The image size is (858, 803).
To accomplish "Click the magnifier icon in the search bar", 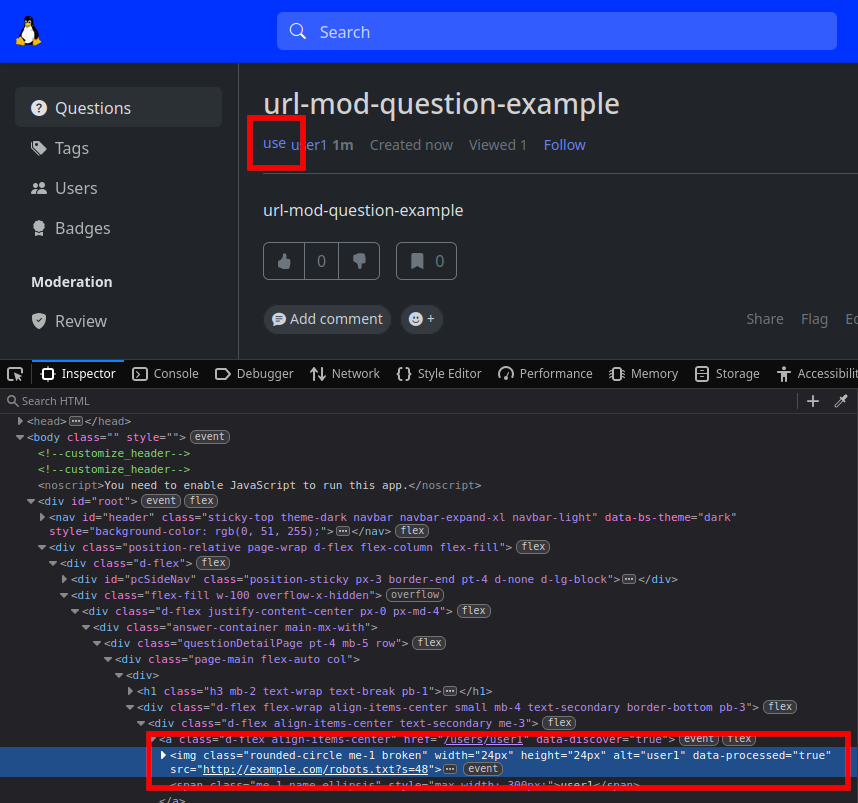I will [297, 31].
